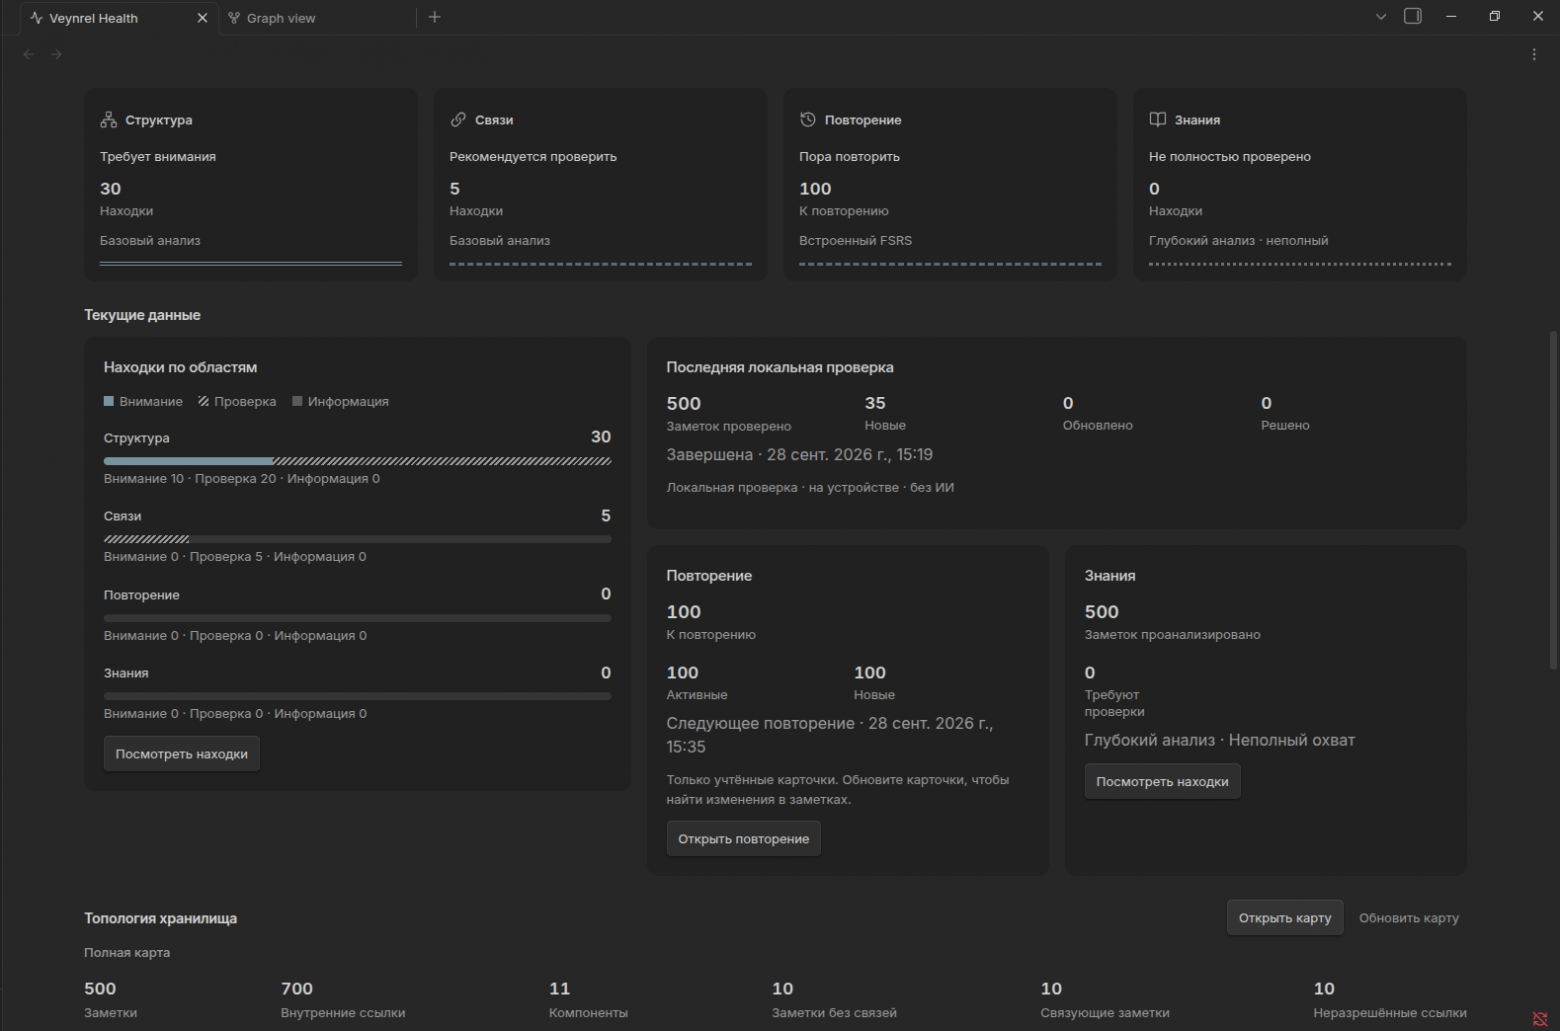
Task: Click the Не полностью проверено status text
Action: [x=1230, y=157]
